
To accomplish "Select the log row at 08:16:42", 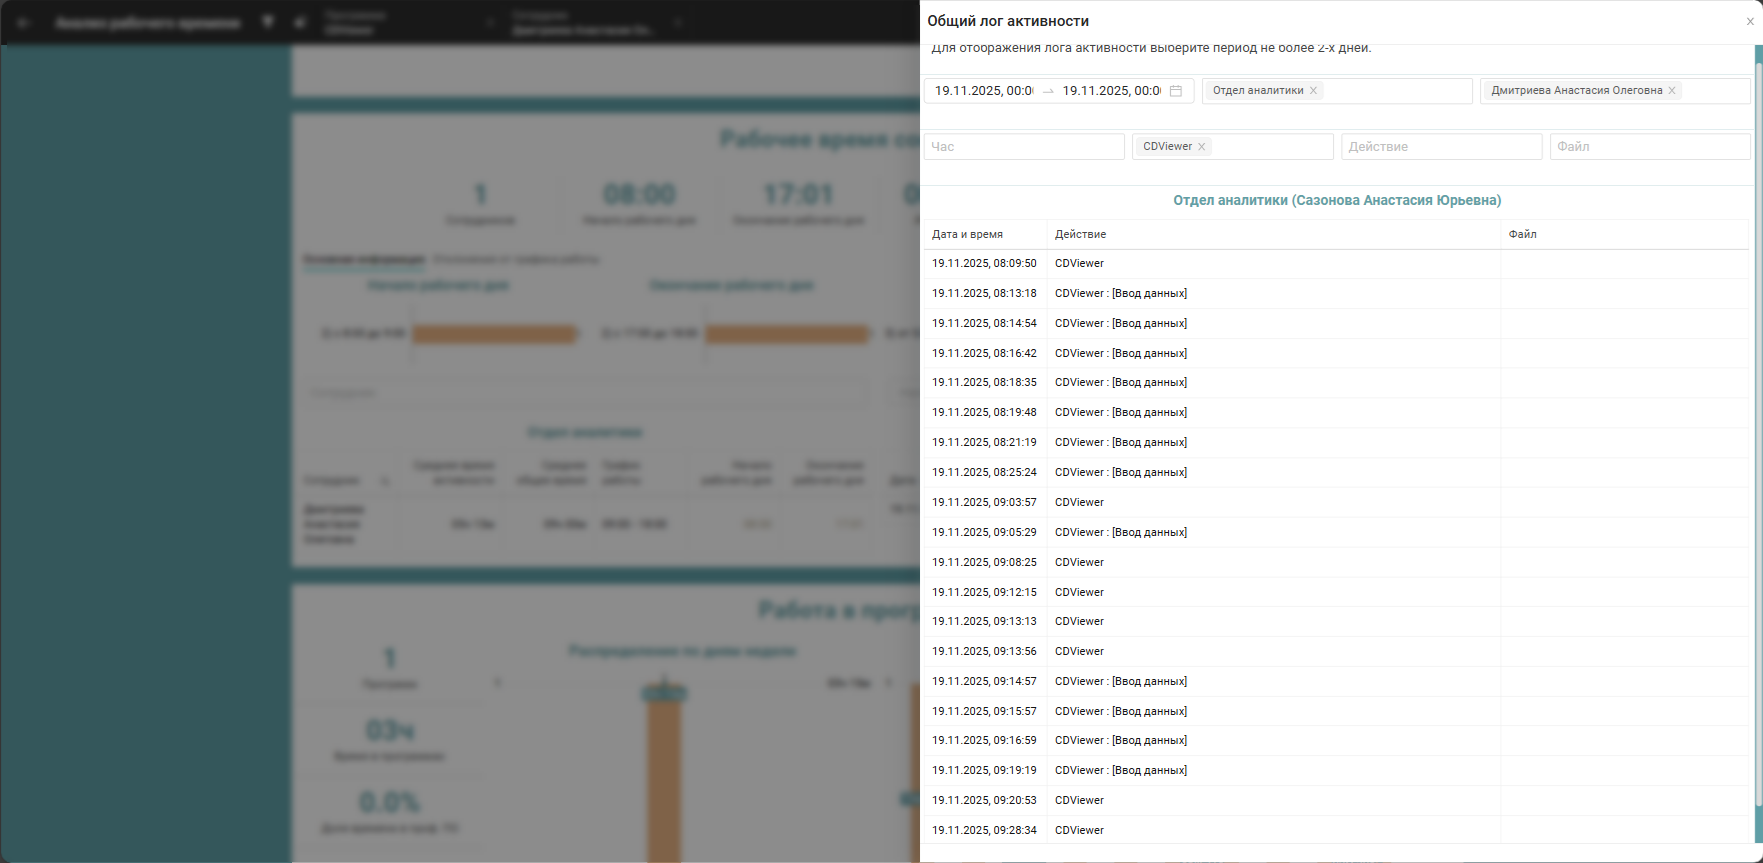I will click(1336, 354).
